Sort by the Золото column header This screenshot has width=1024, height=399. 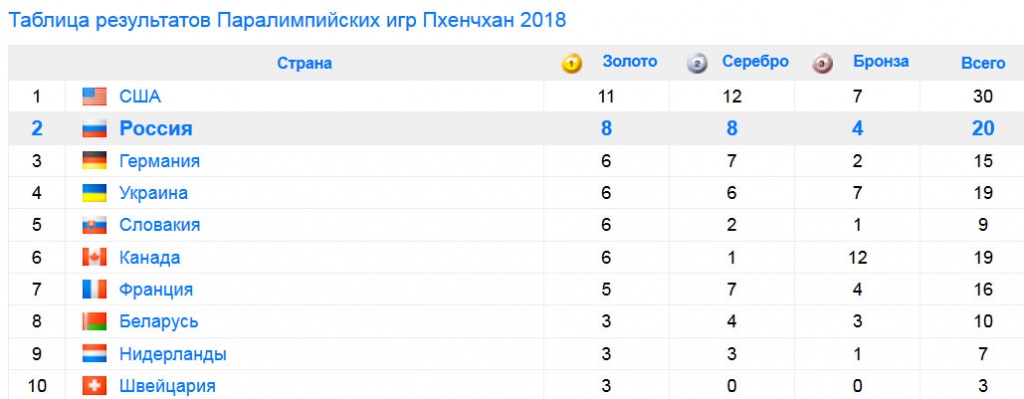[630, 62]
